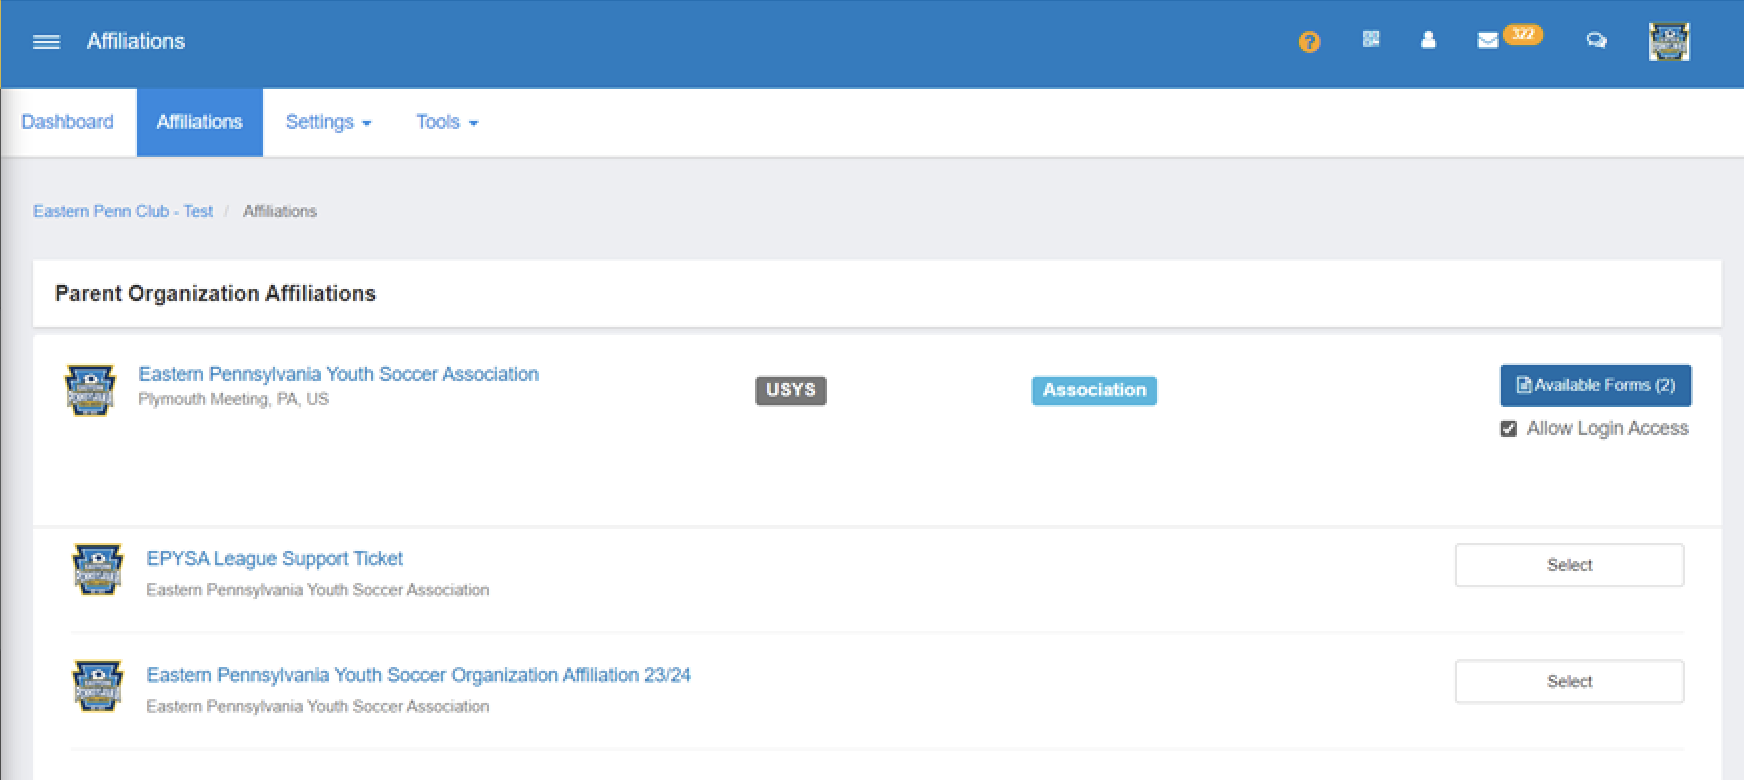The width and height of the screenshot is (1744, 780).
Task: Click the Organization Affiliation 23/24 logo
Action: pyautogui.click(x=98, y=685)
